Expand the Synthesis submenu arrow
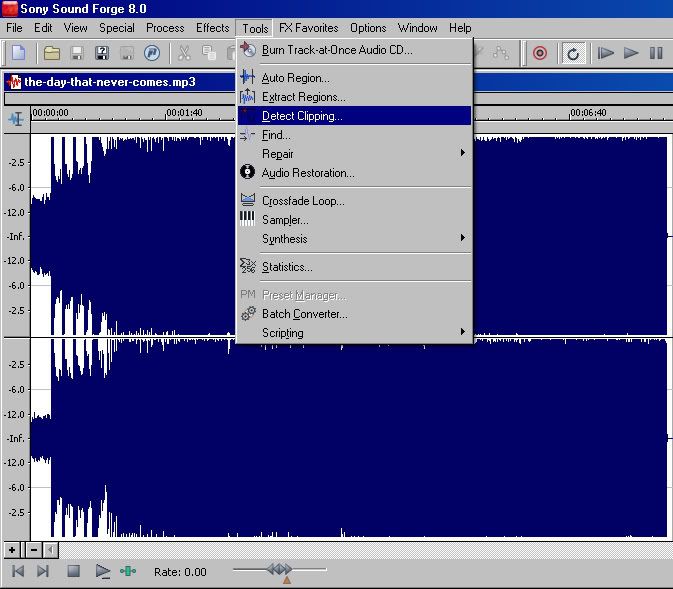 (462, 238)
